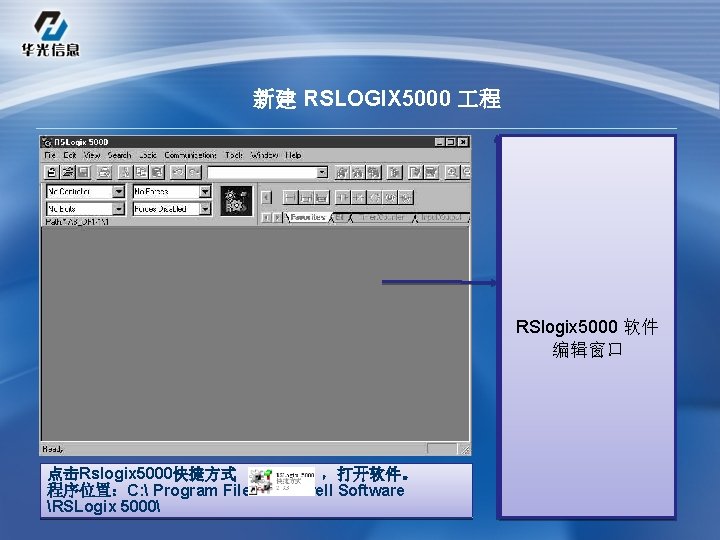720x540 pixels.
Task: Open the Edit menu
Action: (70, 155)
